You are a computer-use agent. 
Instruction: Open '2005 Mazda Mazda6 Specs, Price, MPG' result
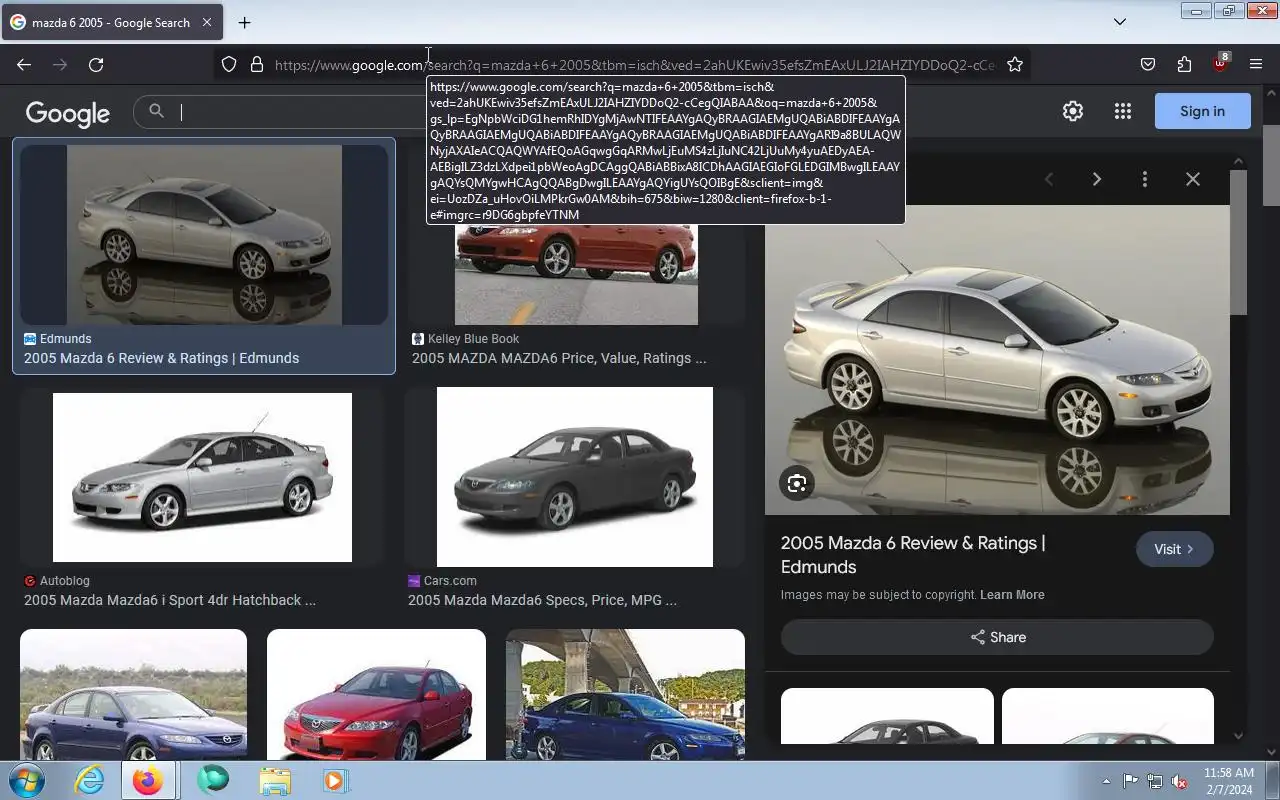pyautogui.click(x=542, y=600)
